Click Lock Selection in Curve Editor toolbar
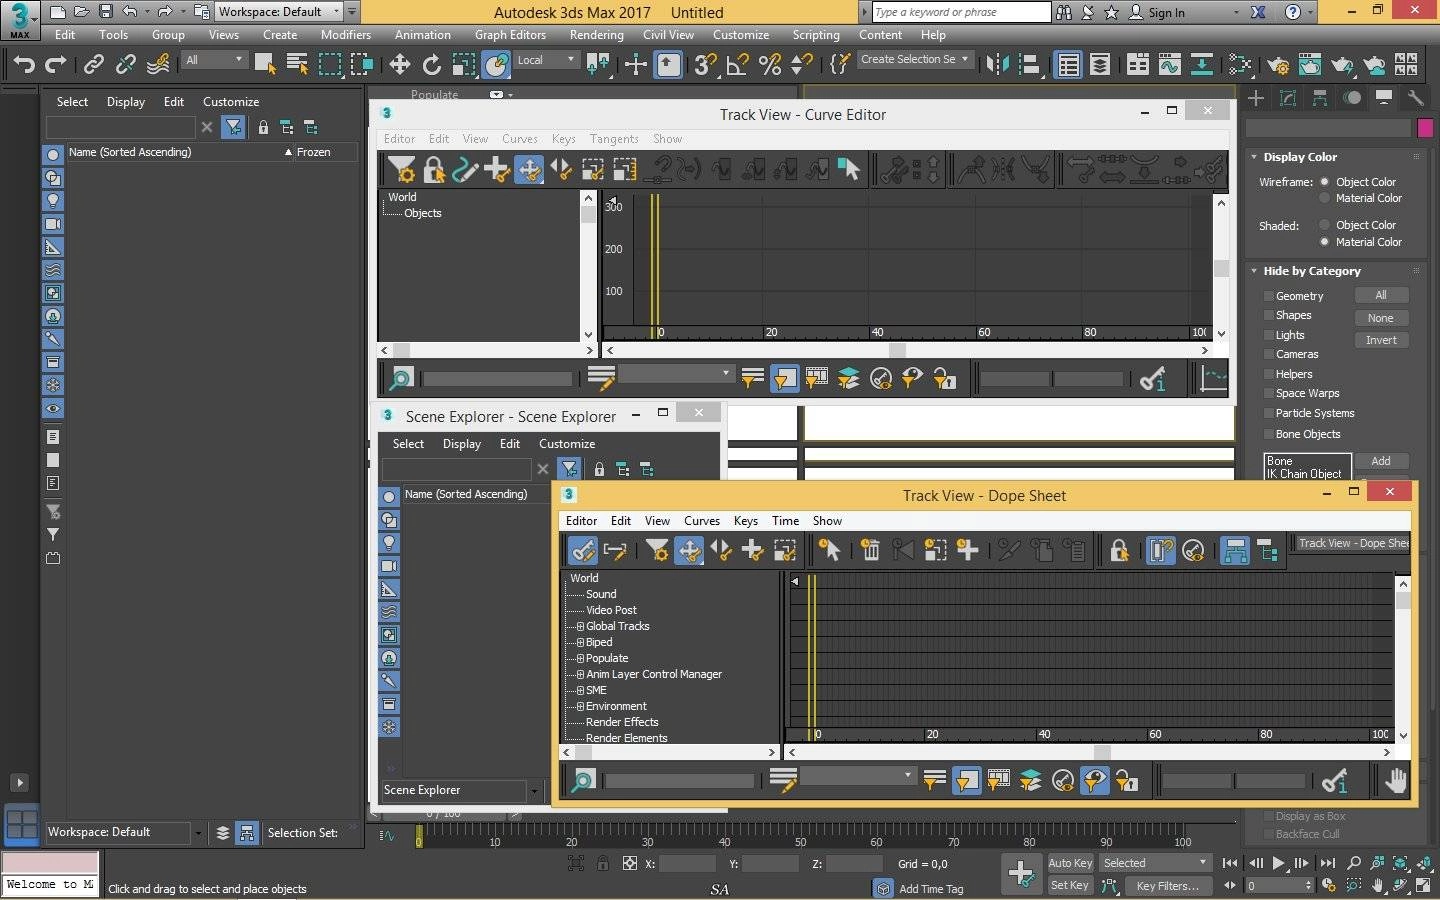This screenshot has width=1440, height=900. 433,170
